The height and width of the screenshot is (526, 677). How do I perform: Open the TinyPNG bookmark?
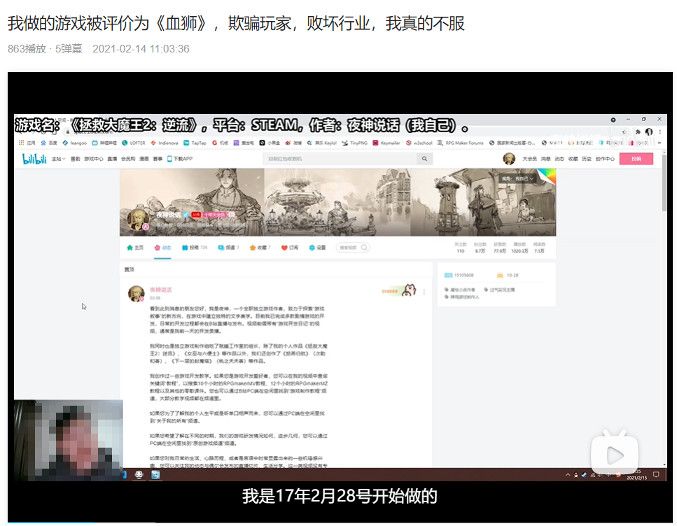click(355, 143)
